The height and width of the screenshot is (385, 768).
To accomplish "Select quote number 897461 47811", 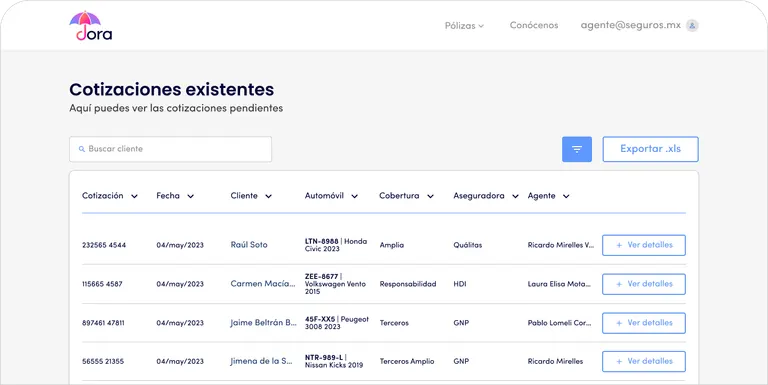I will tap(103, 323).
